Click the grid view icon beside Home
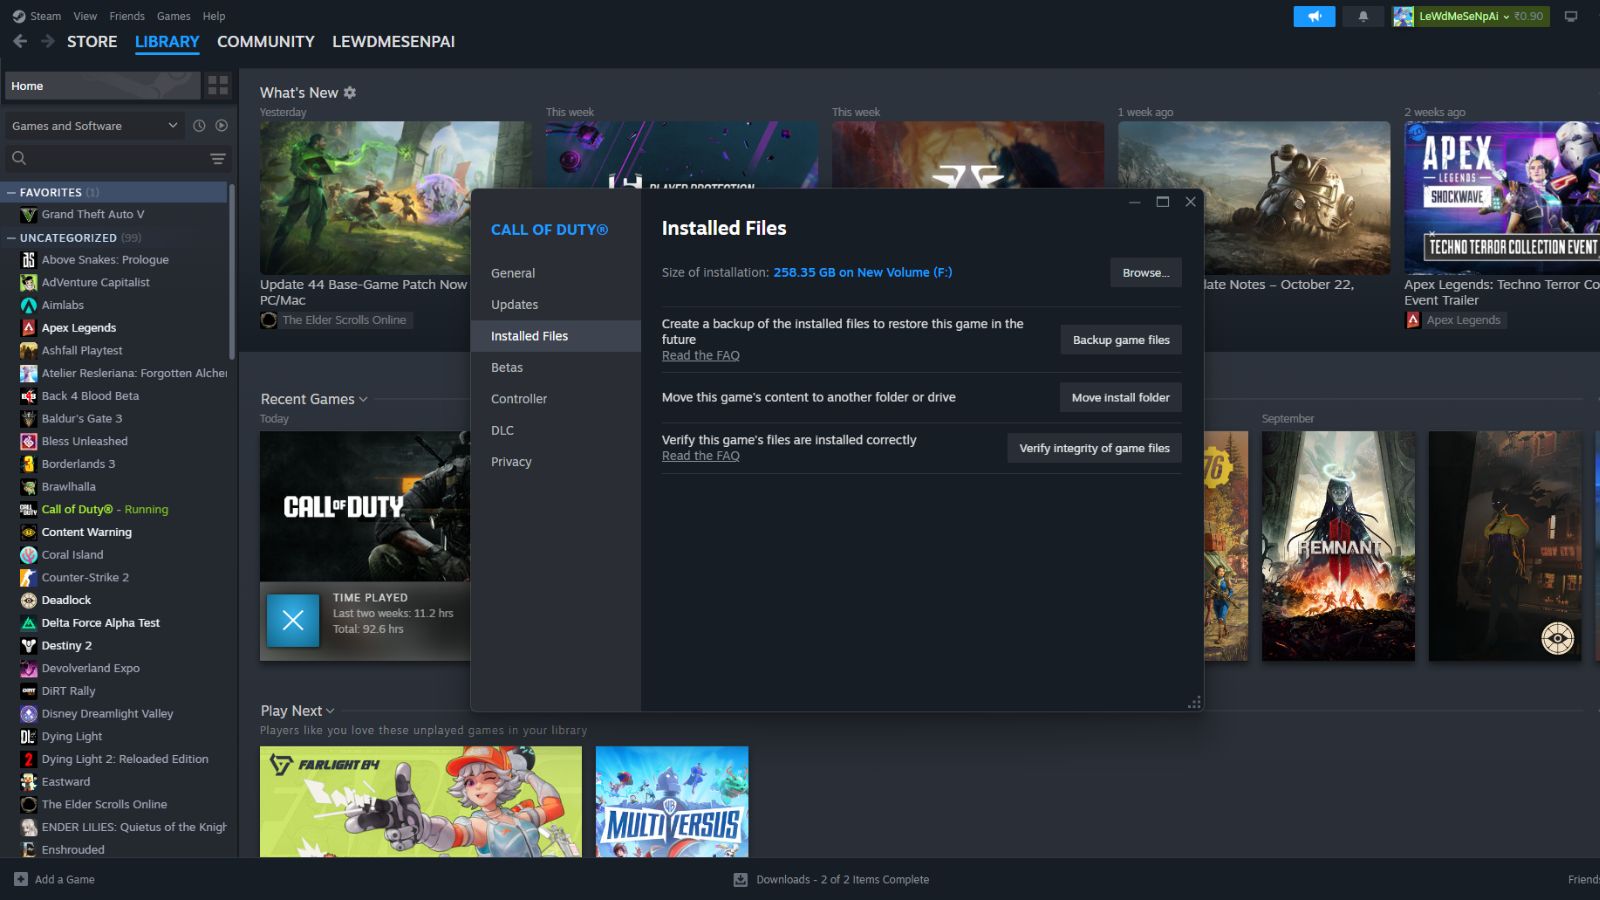This screenshot has height=900, width=1600. click(218, 86)
